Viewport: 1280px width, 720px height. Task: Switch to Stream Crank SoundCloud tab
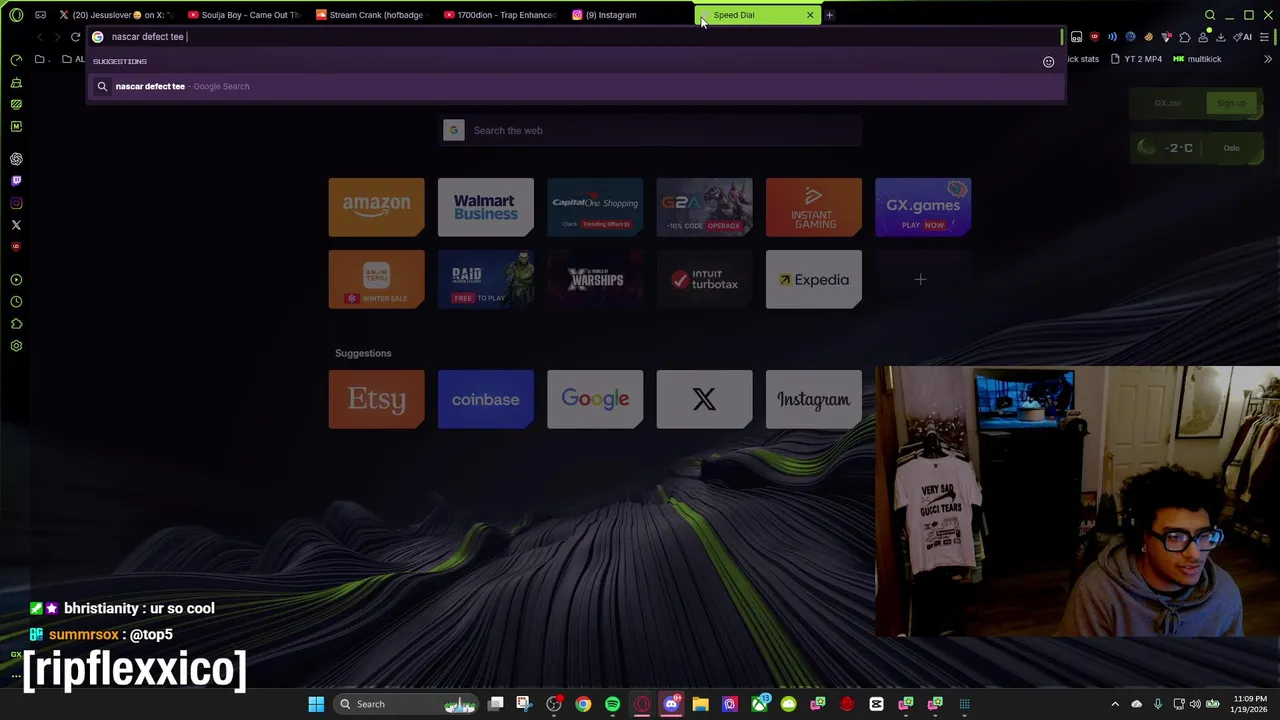372,15
